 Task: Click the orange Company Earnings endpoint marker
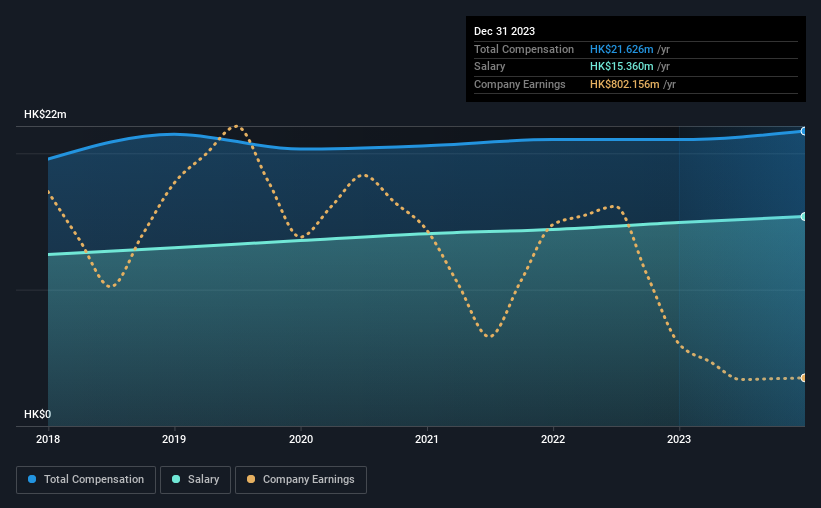(803, 378)
